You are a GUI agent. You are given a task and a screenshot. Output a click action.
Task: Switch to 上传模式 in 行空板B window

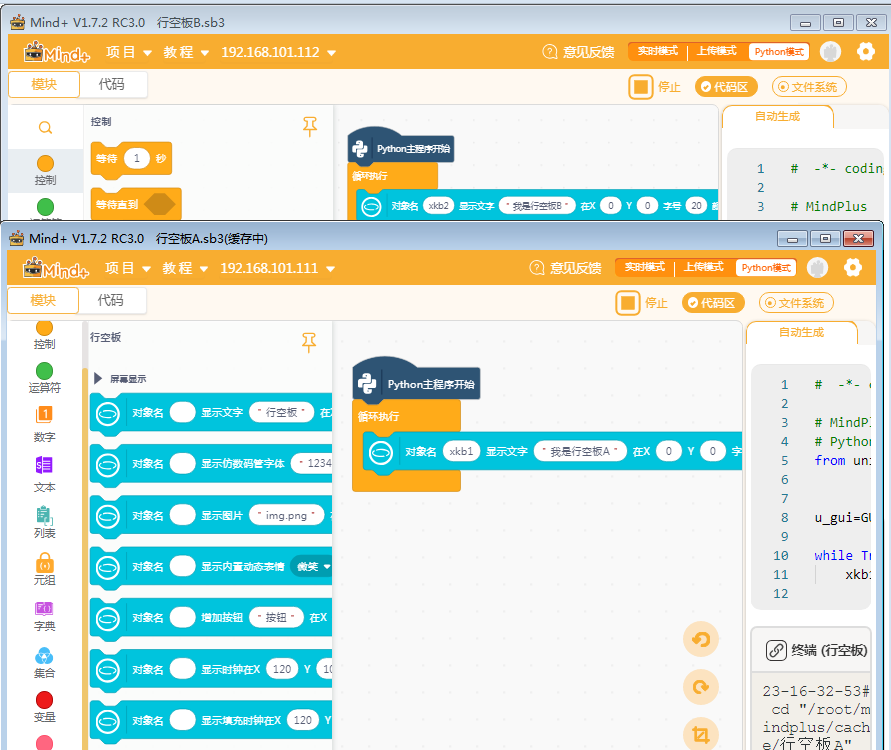(717, 51)
